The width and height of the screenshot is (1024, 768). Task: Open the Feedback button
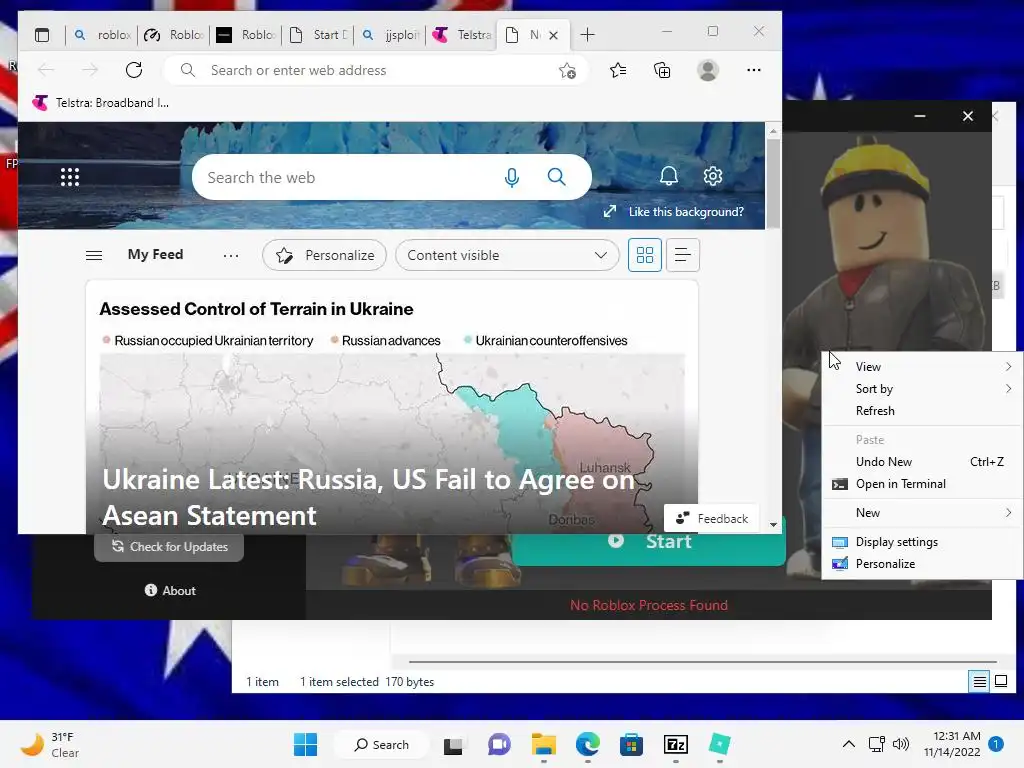click(x=711, y=519)
